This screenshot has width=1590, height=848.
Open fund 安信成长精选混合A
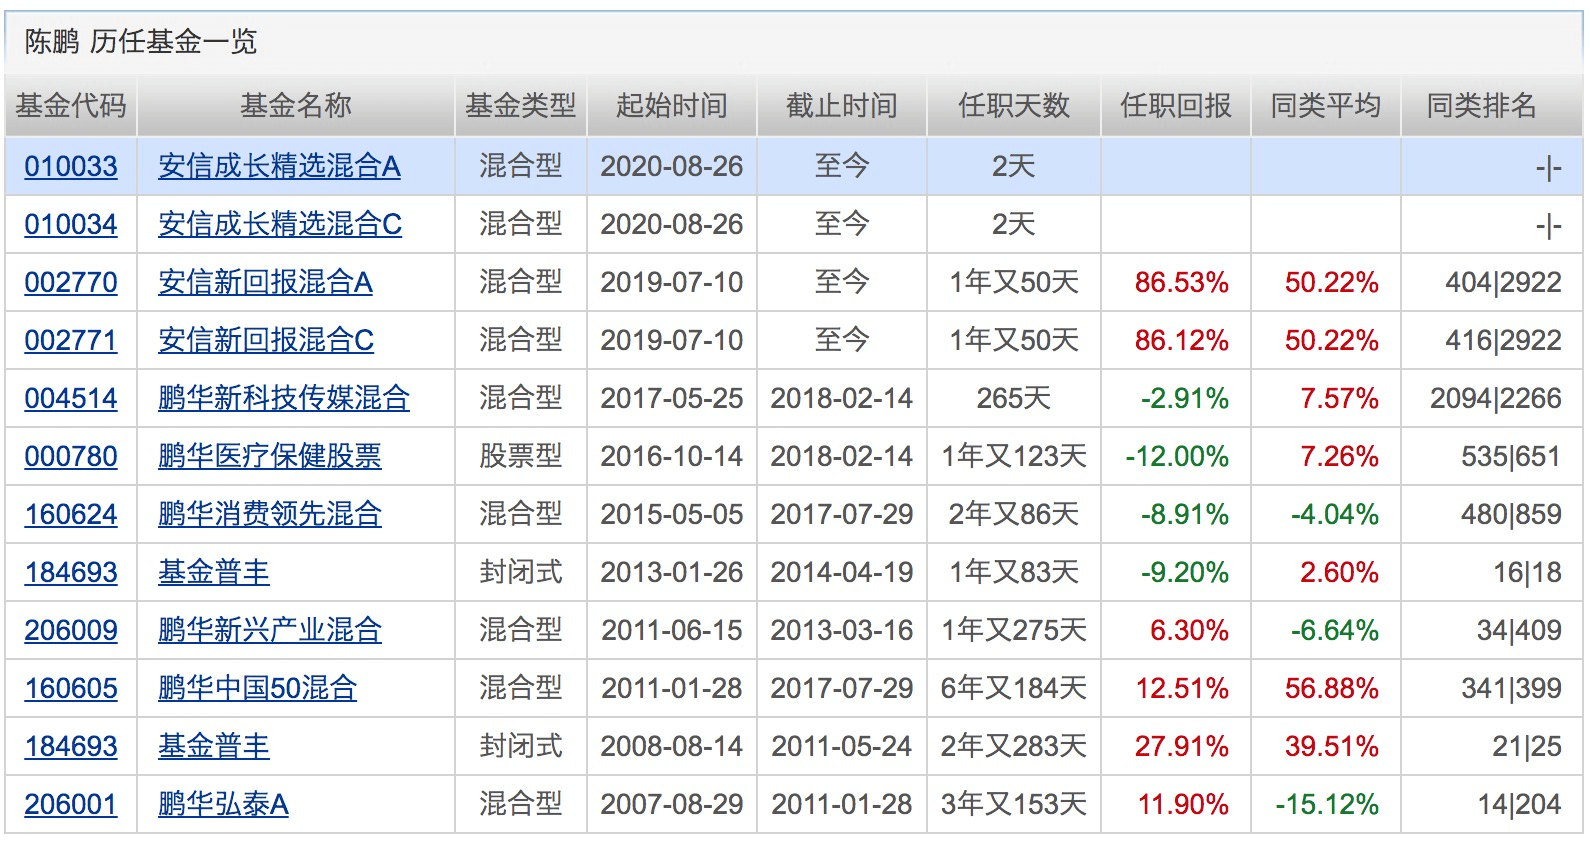coord(279,166)
